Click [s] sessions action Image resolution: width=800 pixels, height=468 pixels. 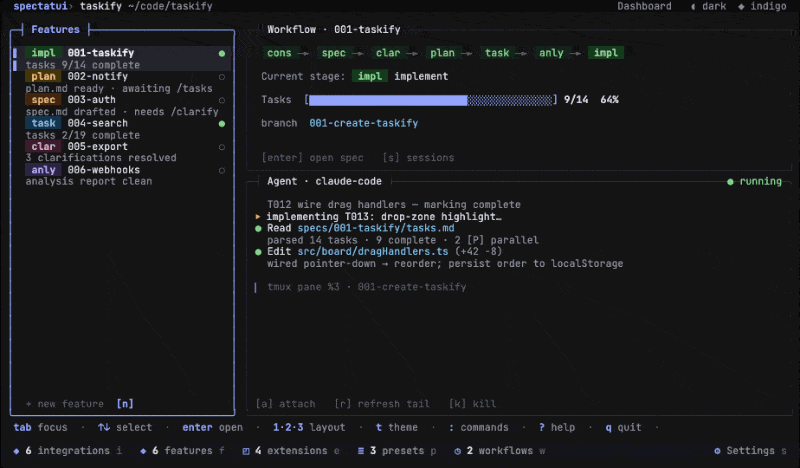418,158
